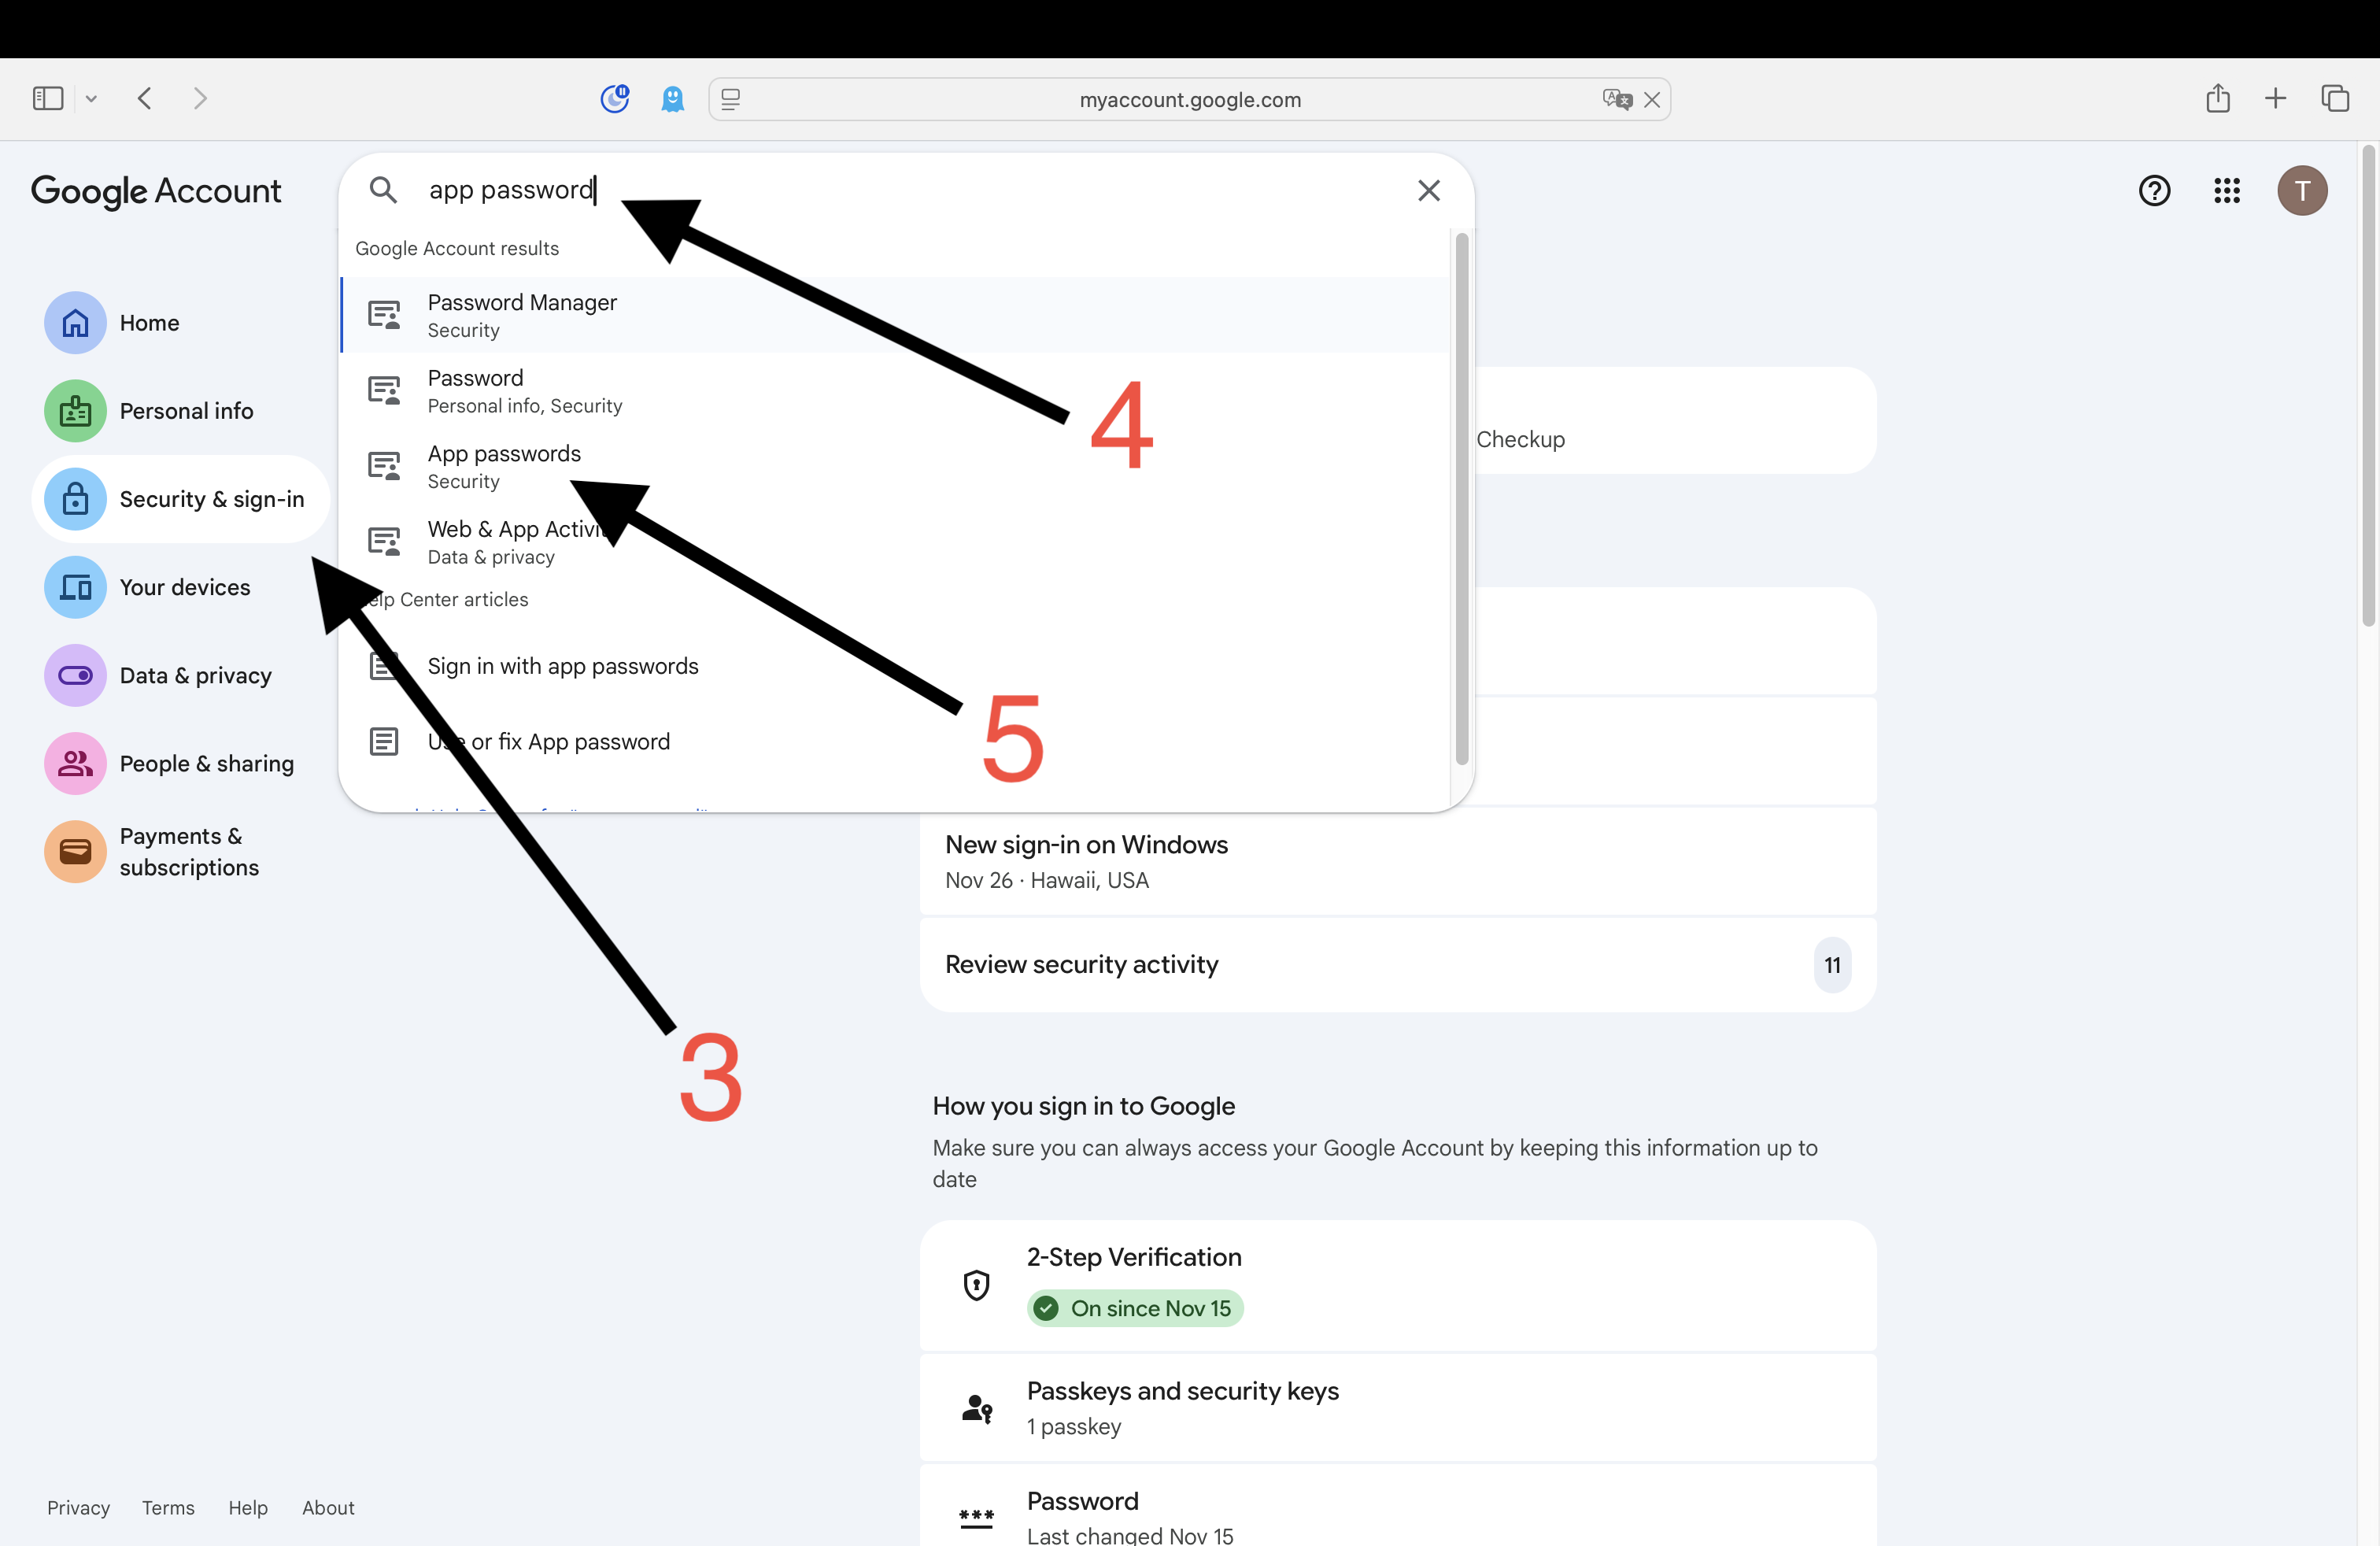Go back with the back arrow
This screenshot has height=1546, width=2380.
point(145,98)
